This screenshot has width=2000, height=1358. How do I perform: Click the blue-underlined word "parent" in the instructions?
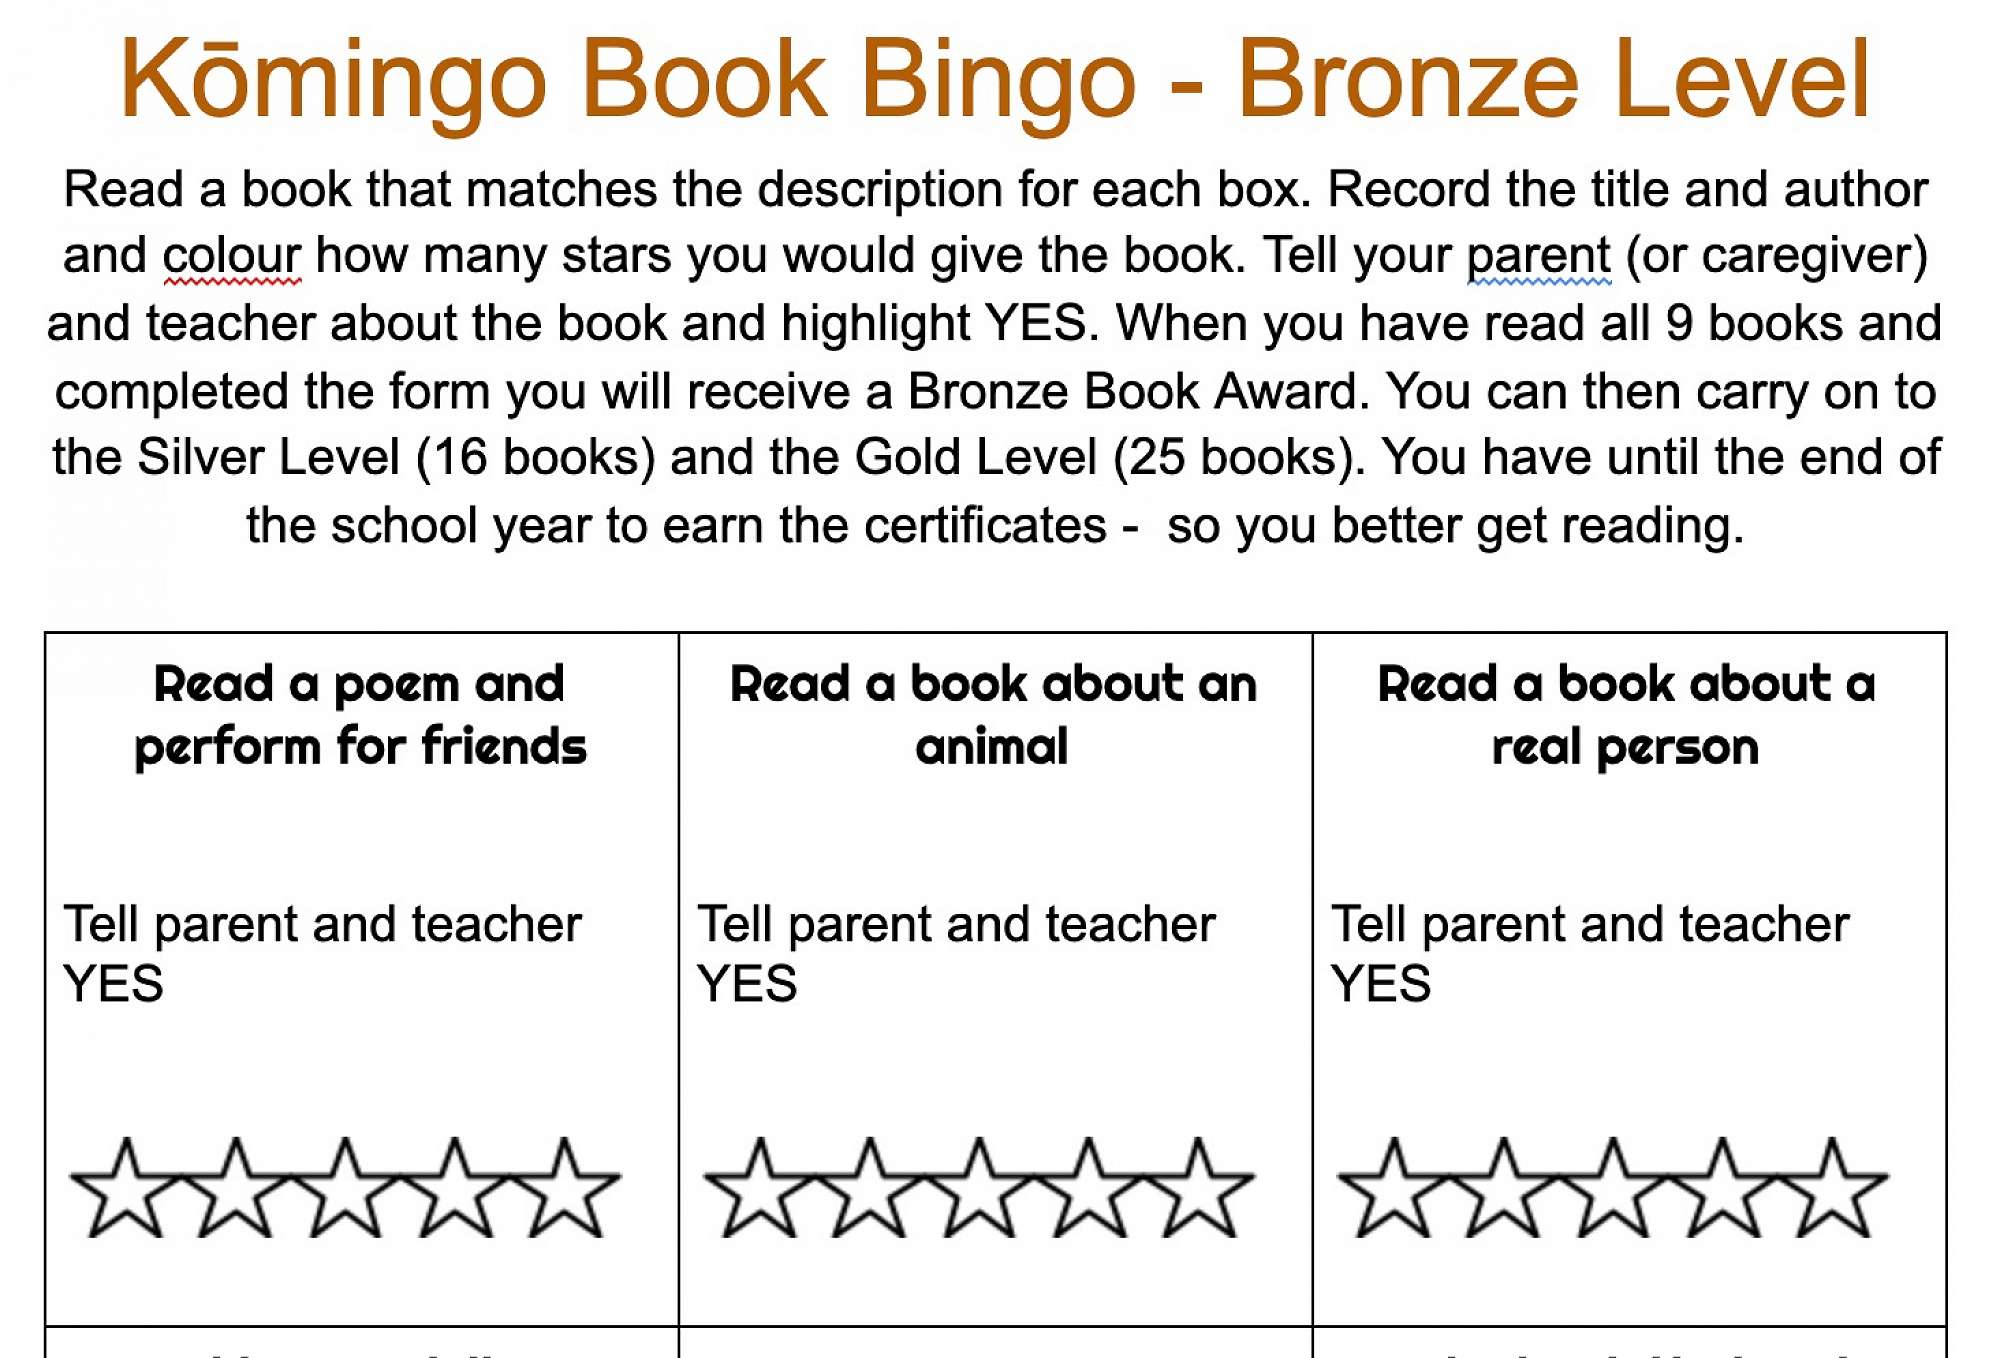(1538, 256)
